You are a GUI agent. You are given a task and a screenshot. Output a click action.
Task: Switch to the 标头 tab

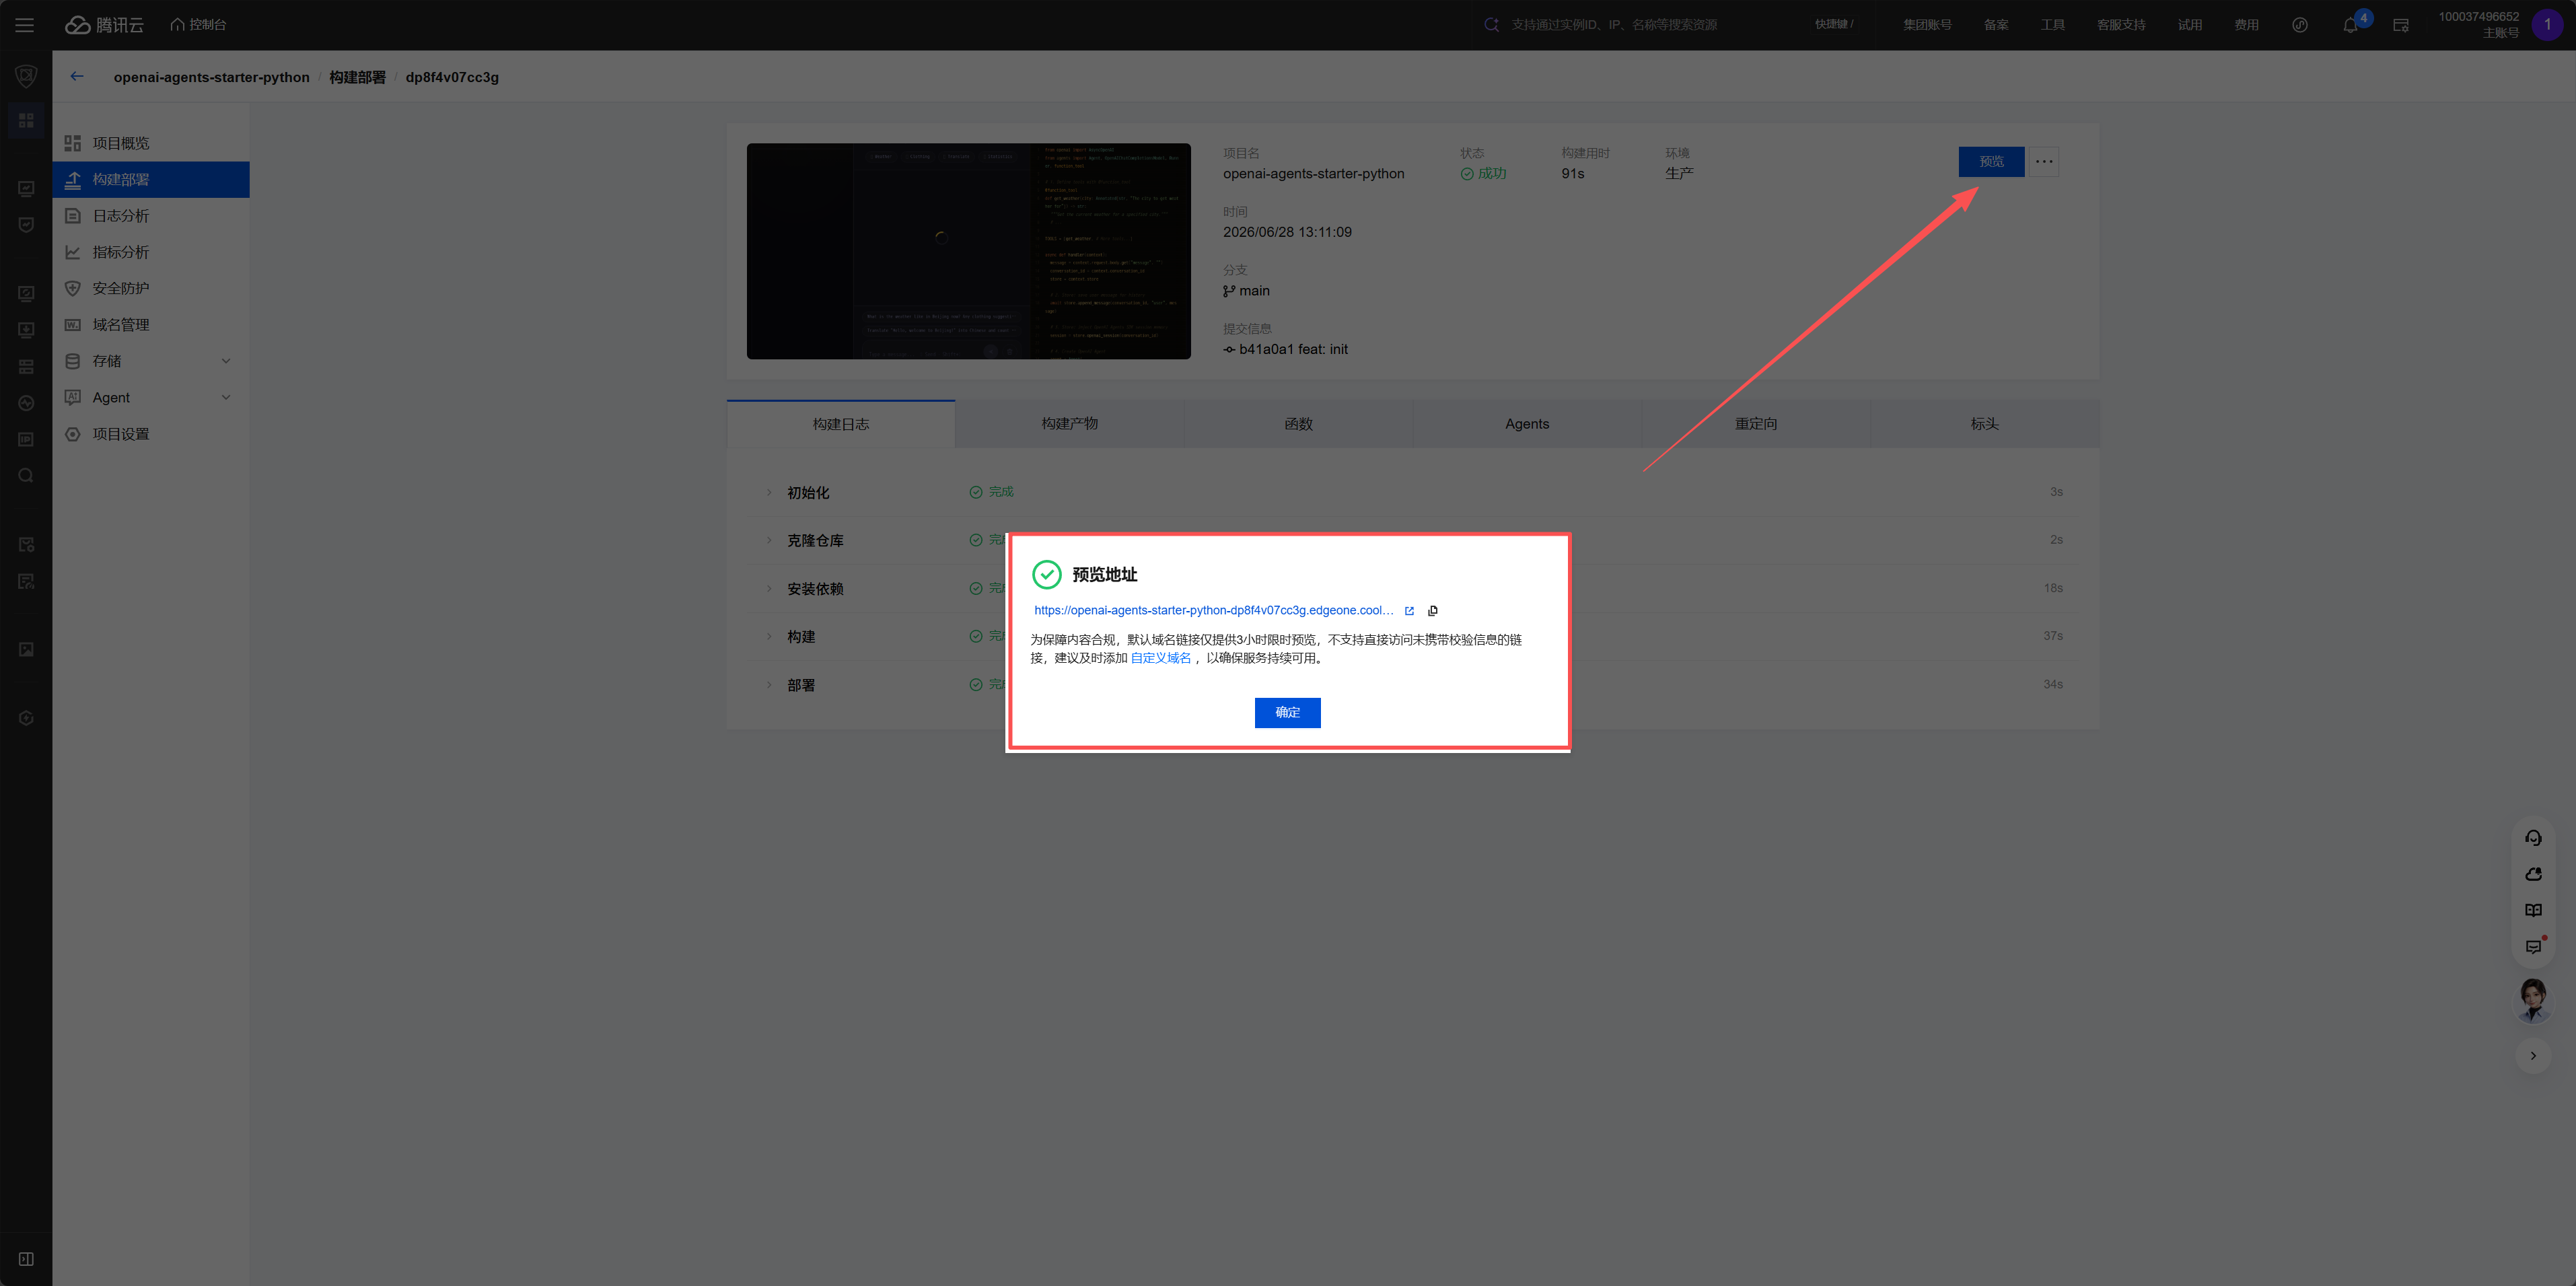(1984, 424)
